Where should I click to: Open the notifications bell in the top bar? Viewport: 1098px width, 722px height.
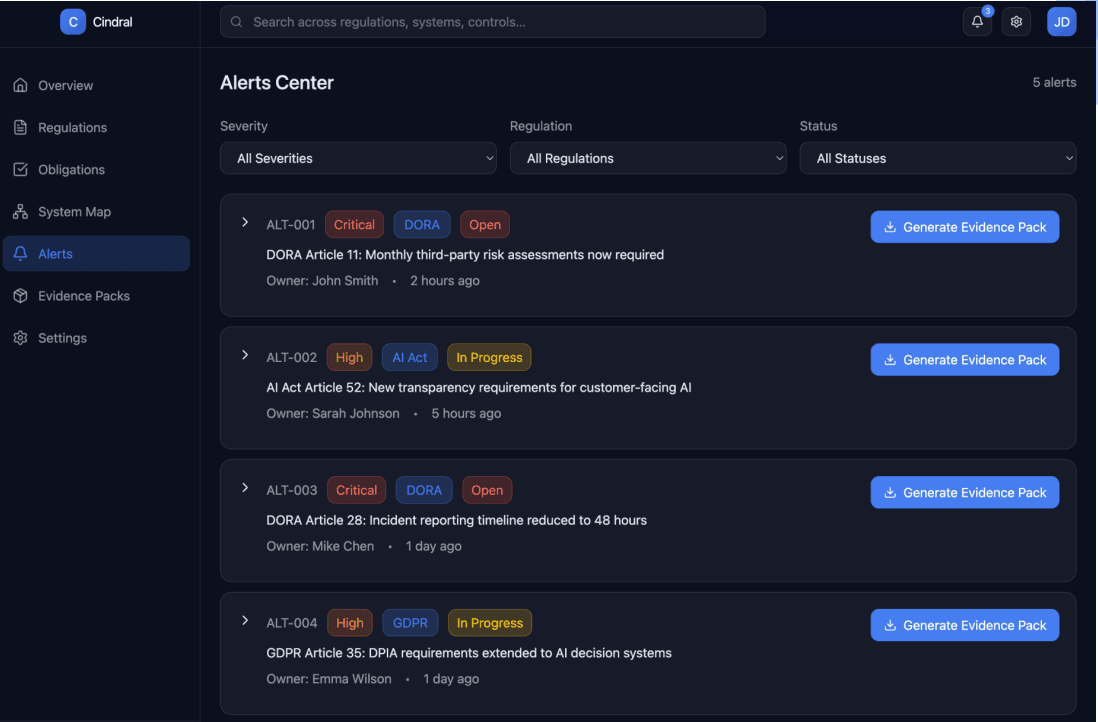(977, 21)
